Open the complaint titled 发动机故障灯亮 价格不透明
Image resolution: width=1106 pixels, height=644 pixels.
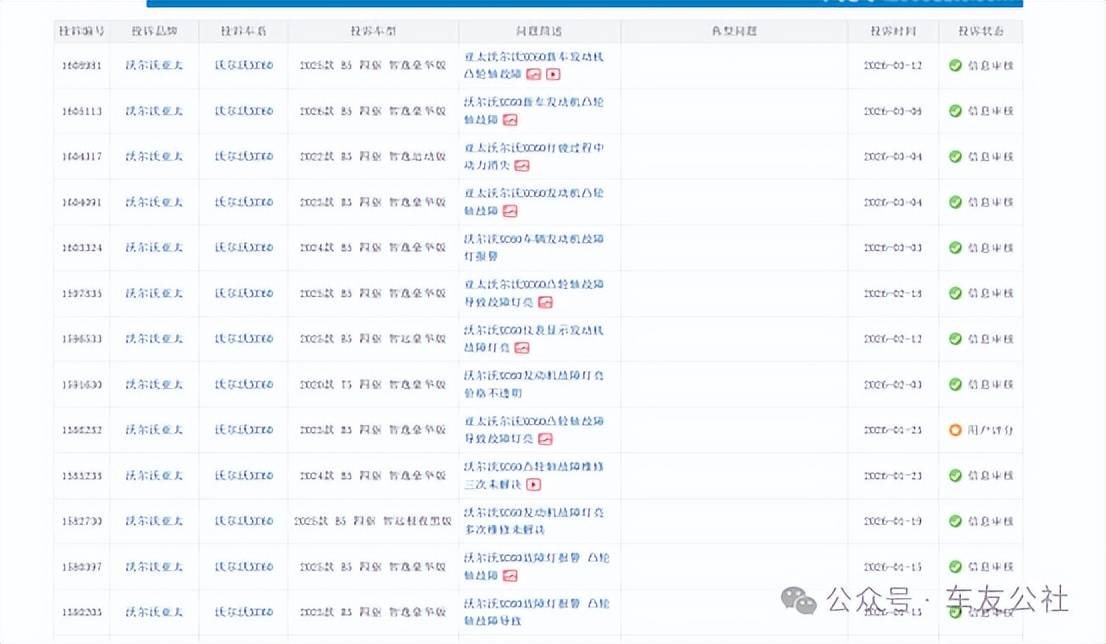coord(534,384)
